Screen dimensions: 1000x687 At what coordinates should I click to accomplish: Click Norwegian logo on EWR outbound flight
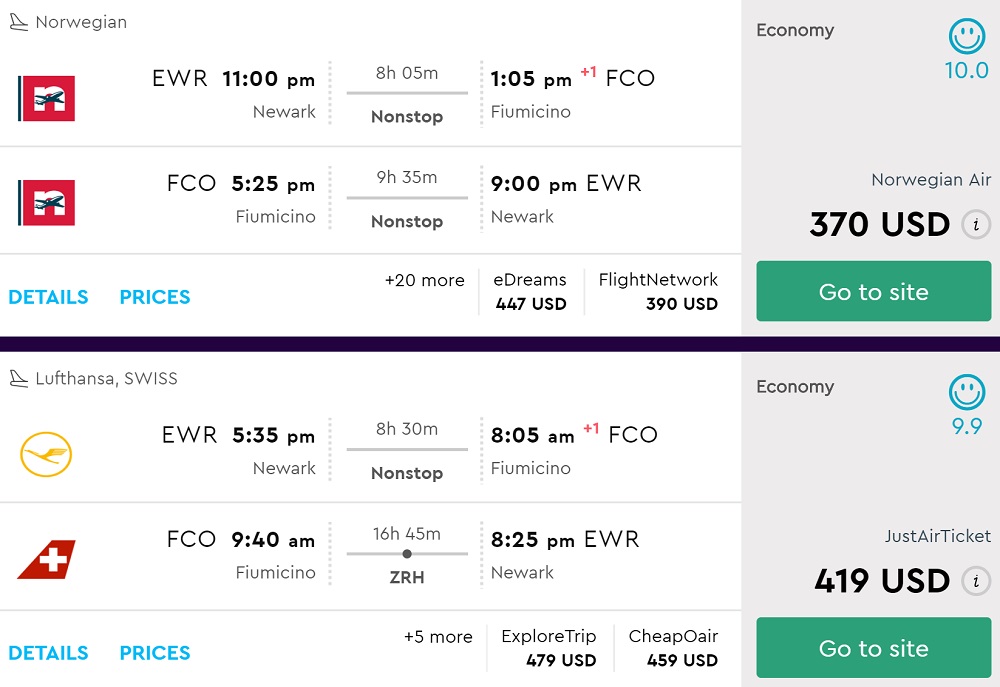(x=47, y=97)
